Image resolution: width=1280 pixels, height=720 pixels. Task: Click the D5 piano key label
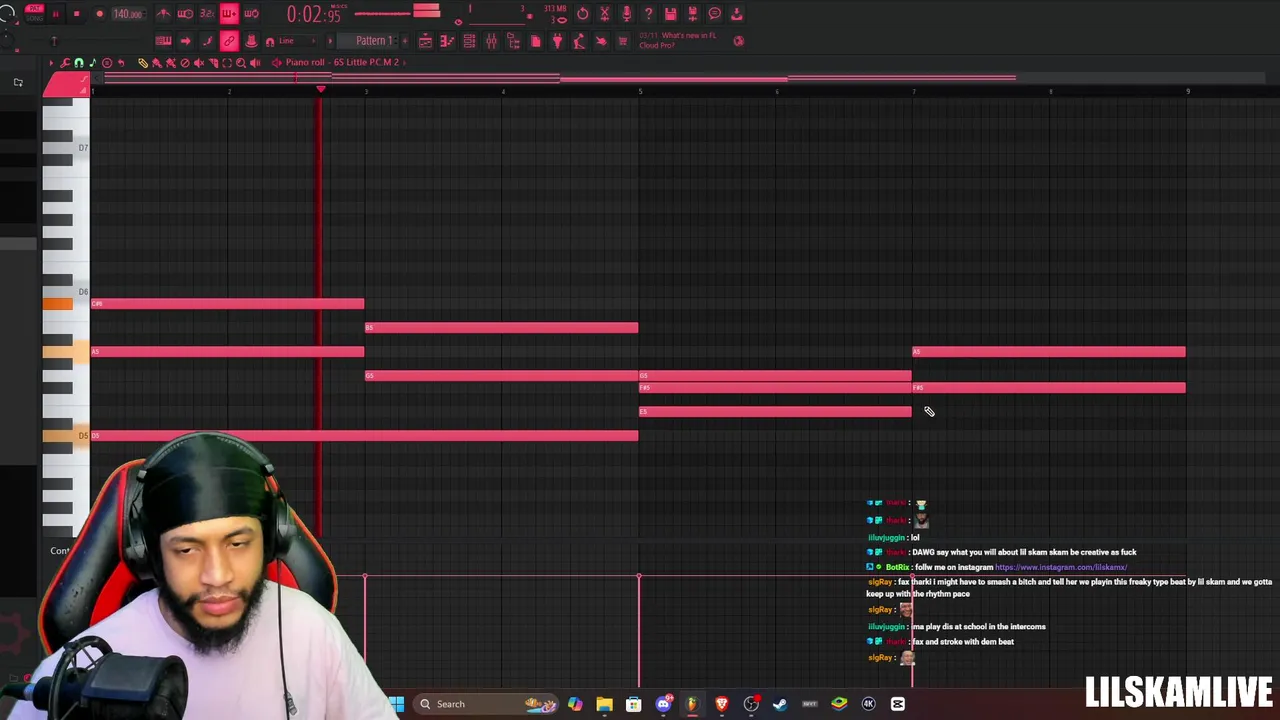coord(82,436)
